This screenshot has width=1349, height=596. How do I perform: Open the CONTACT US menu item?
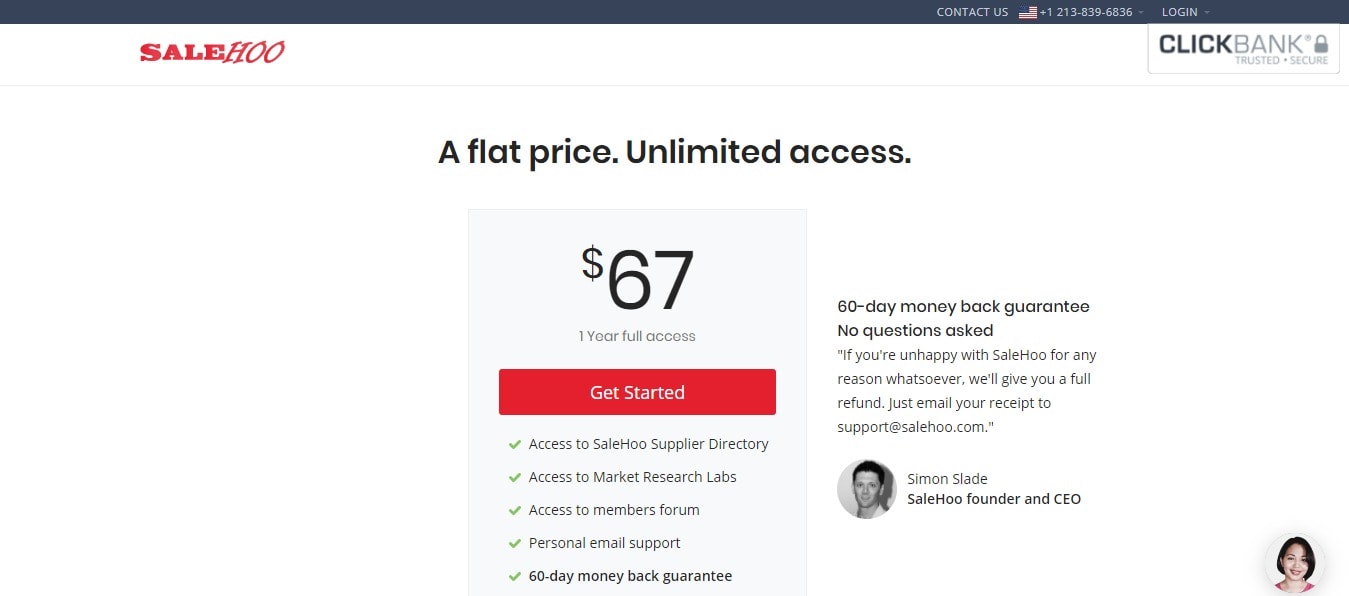point(972,12)
